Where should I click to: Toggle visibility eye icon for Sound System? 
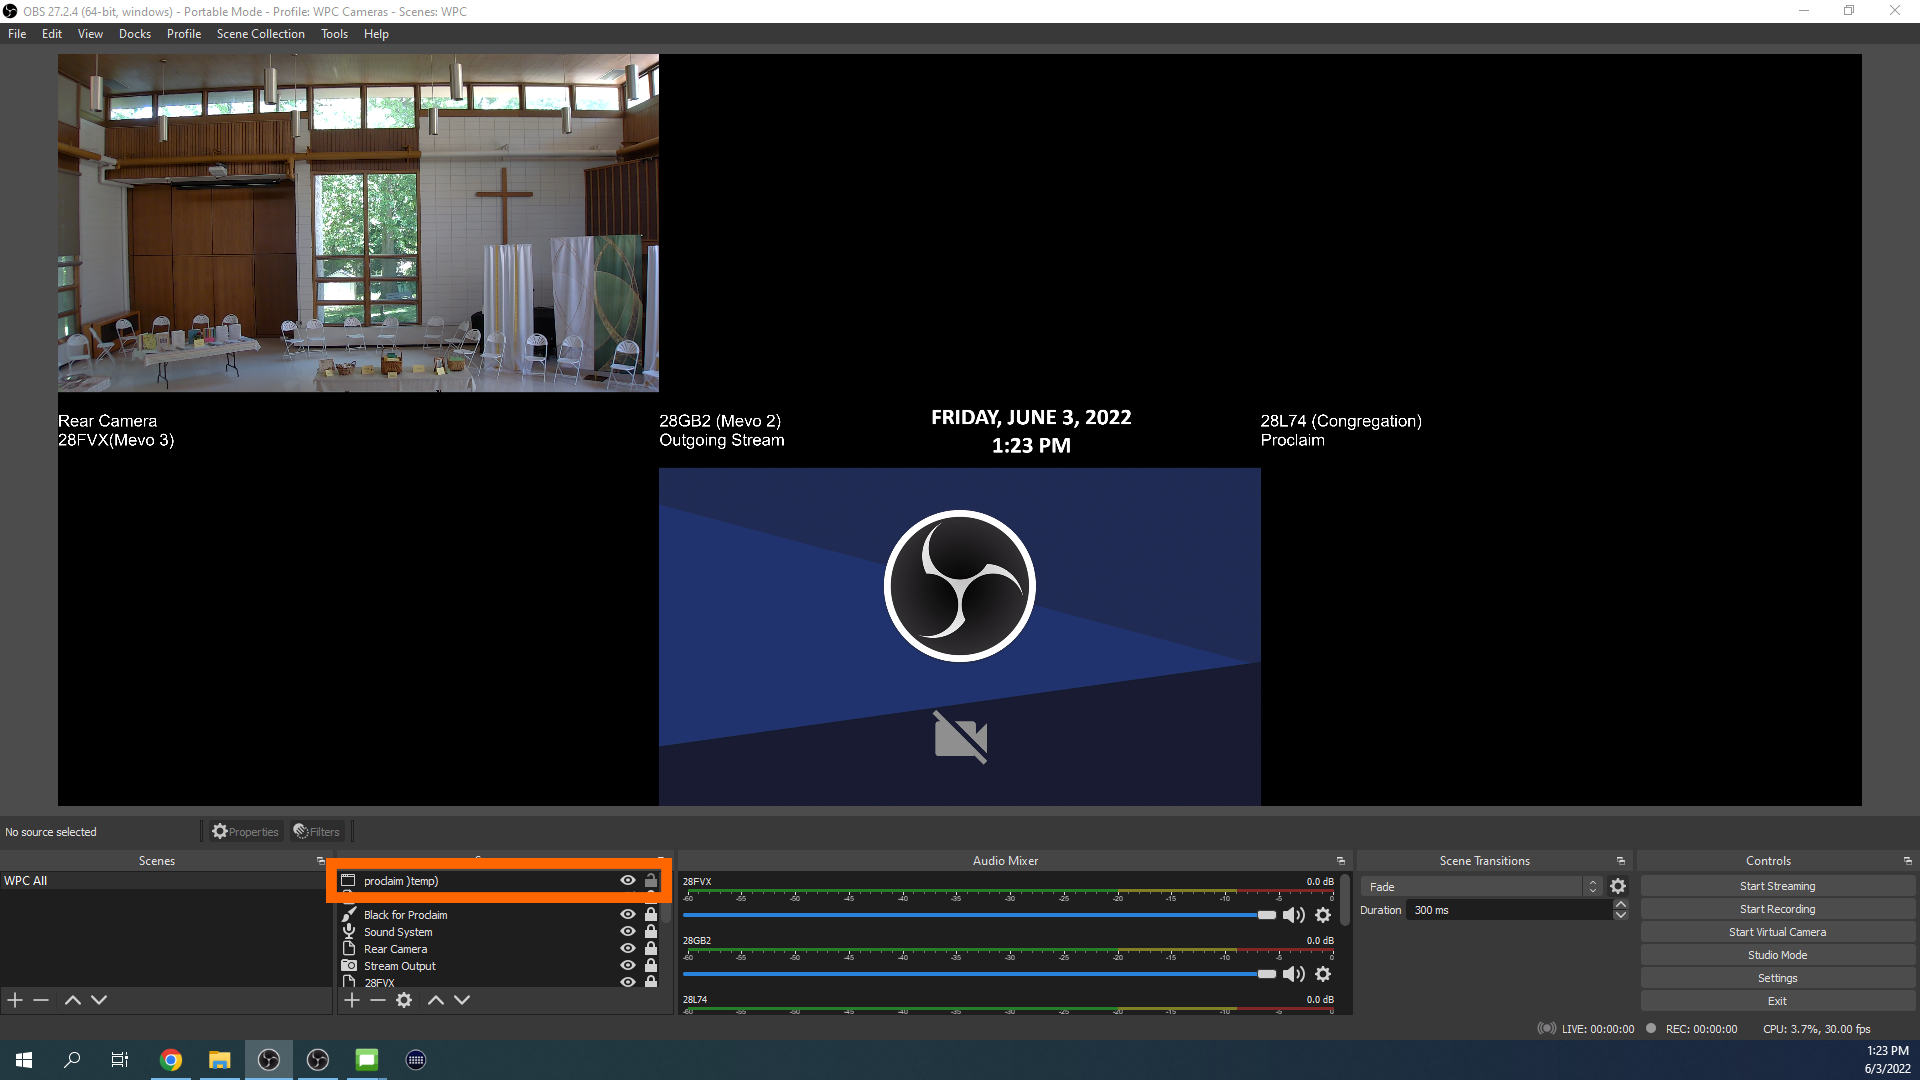[x=628, y=931]
